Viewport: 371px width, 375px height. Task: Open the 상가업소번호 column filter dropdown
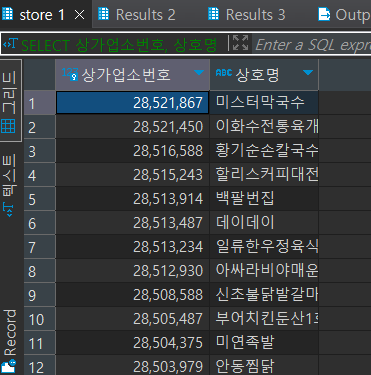tap(199, 72)
